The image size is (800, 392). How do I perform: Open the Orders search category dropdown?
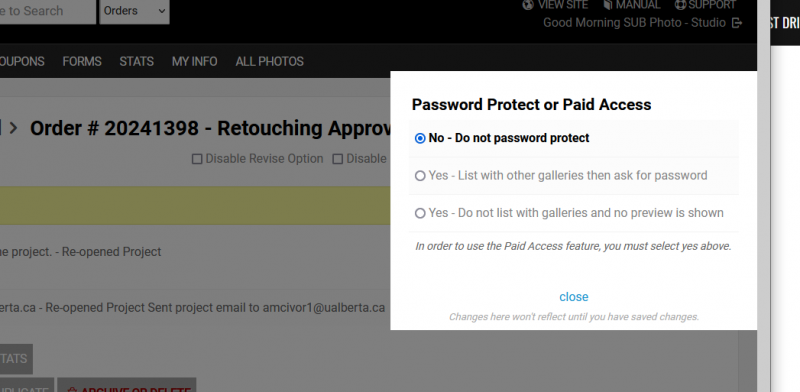click(x=135, y=11)
